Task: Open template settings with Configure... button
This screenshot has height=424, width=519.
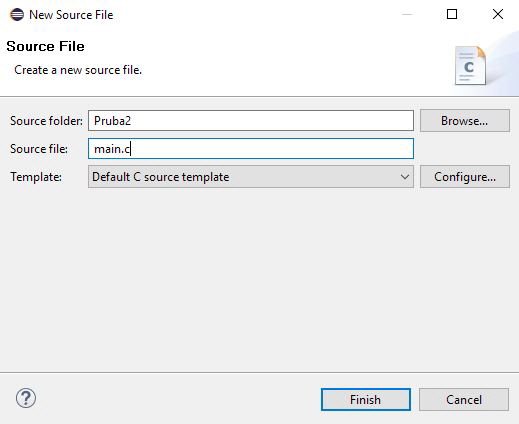Action: pos(465,177)
